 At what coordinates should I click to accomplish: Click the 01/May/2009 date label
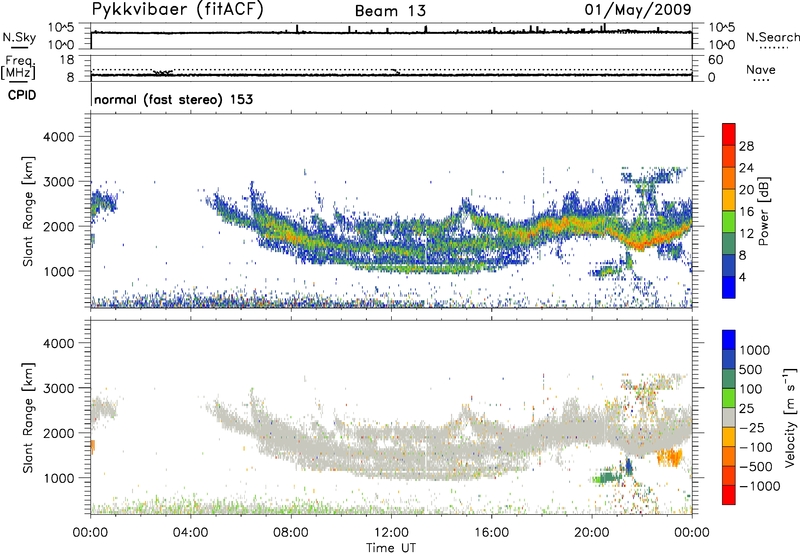pyautogui.click(x=638, y=10)
